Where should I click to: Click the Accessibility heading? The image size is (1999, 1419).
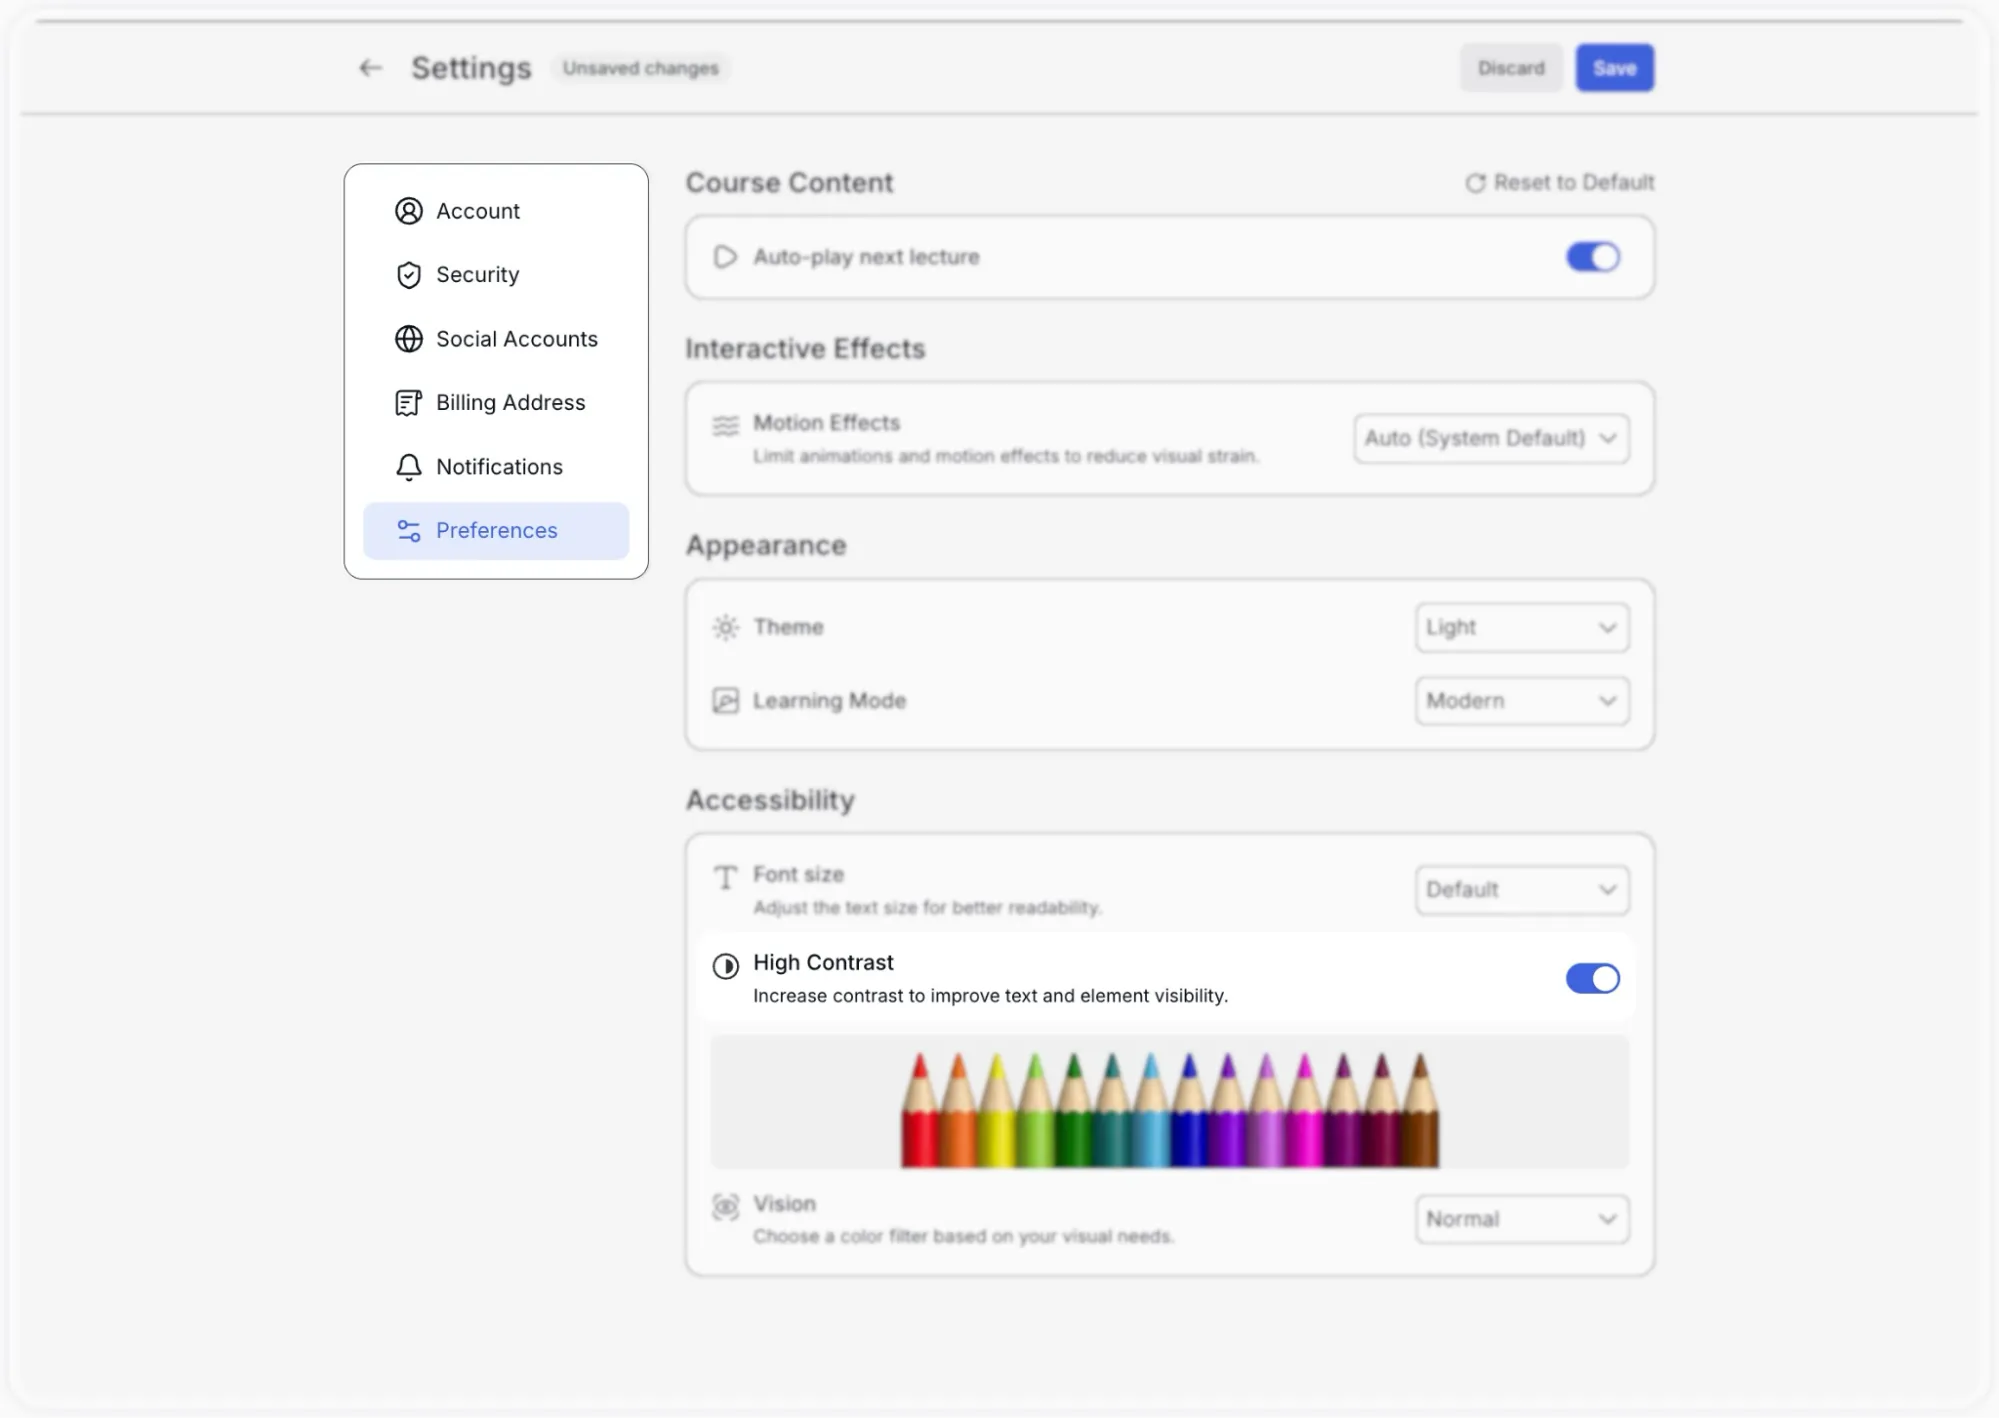point(770,801)
